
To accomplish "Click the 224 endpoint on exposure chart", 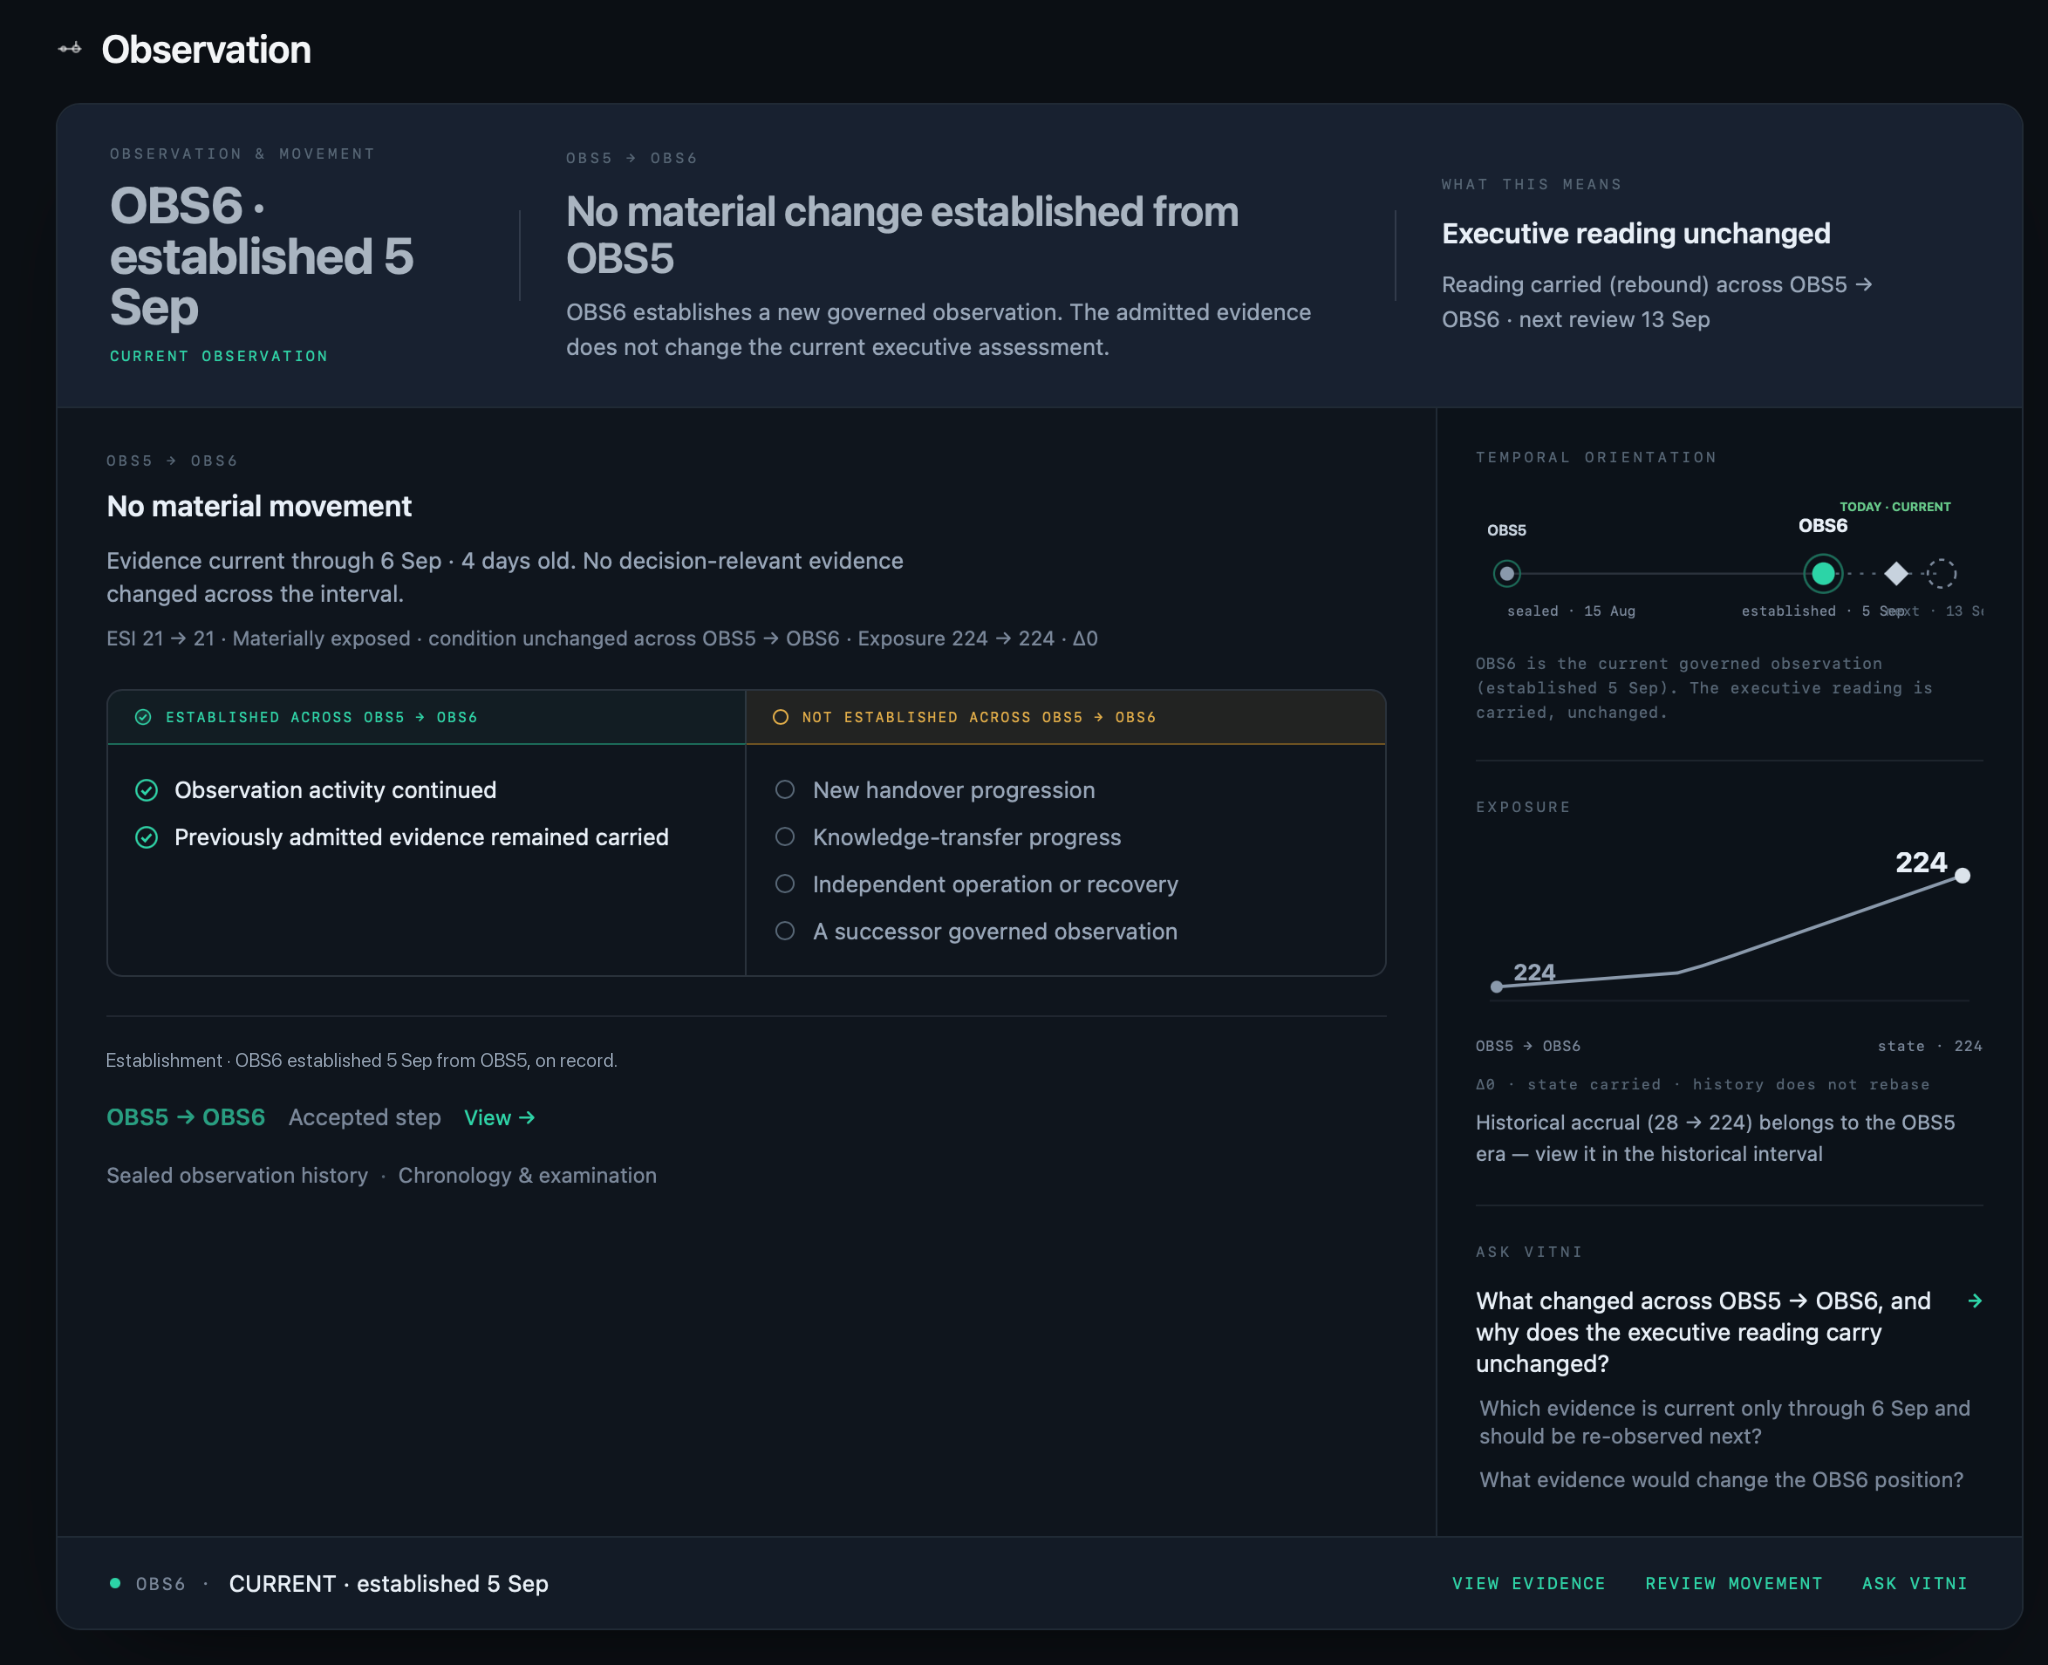I will coord(1963,876).
